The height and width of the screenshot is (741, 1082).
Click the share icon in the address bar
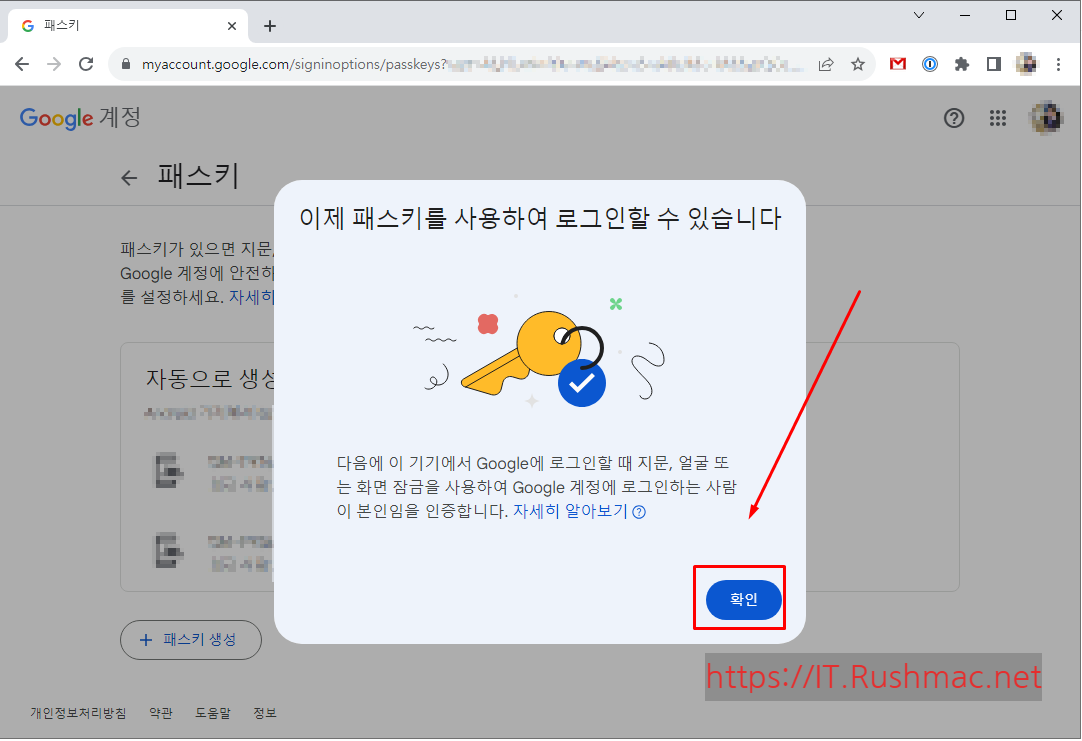coord(826,63)
